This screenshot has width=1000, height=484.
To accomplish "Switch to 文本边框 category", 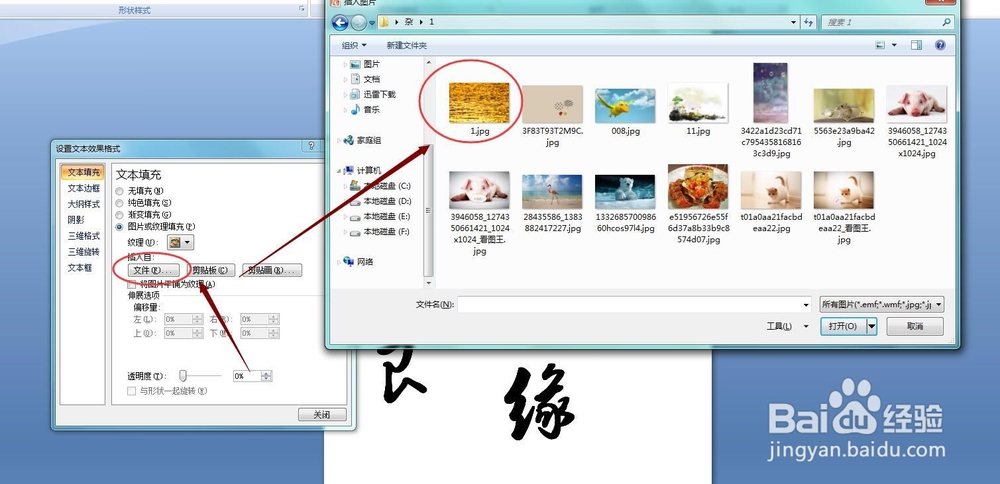I will tap(84, 188).
